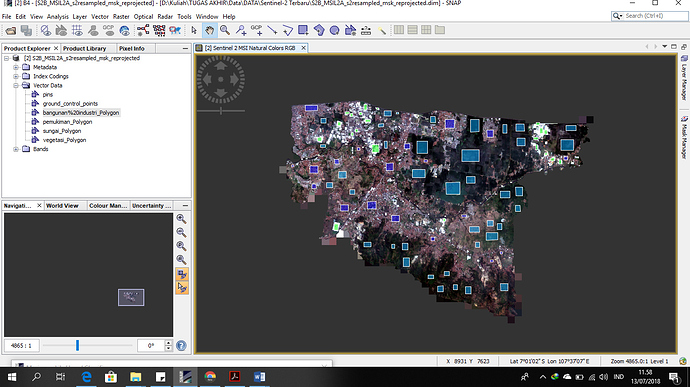Open the Batch Processing tool
The height and width of the screenshot is (387, 690).
point(159,30)
